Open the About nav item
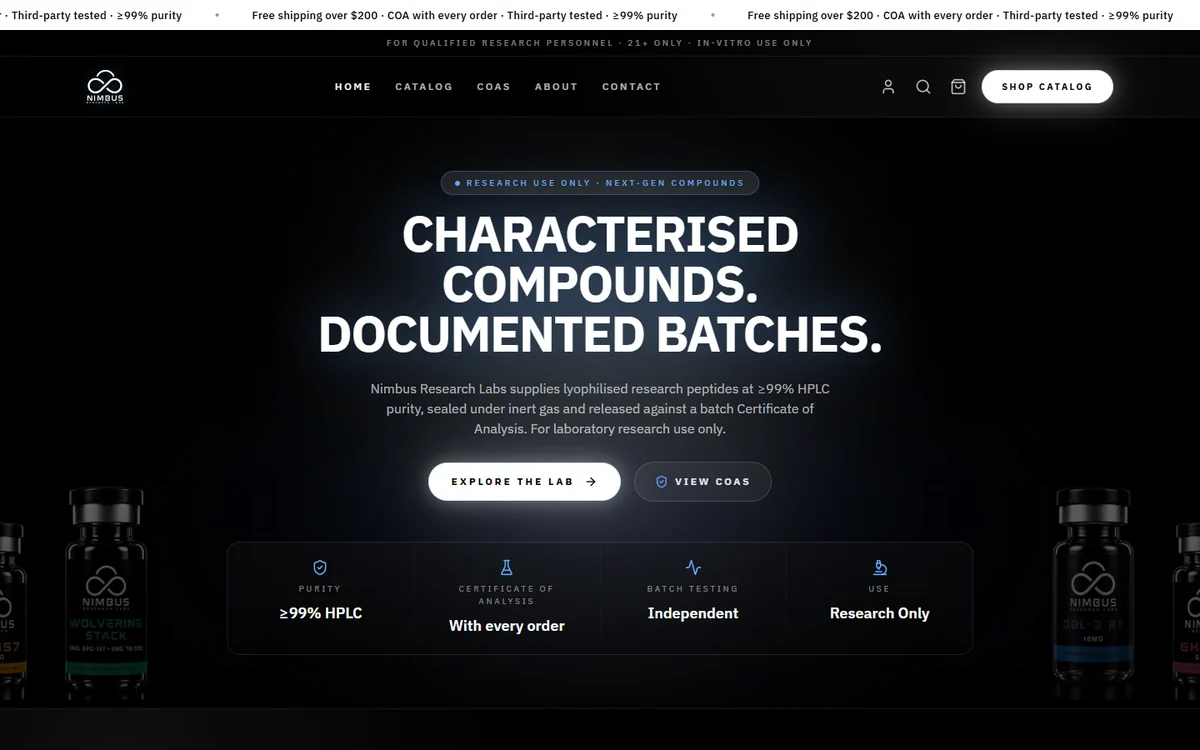The width and height of the screenshot is (1200, 750). tap(556, 87)
